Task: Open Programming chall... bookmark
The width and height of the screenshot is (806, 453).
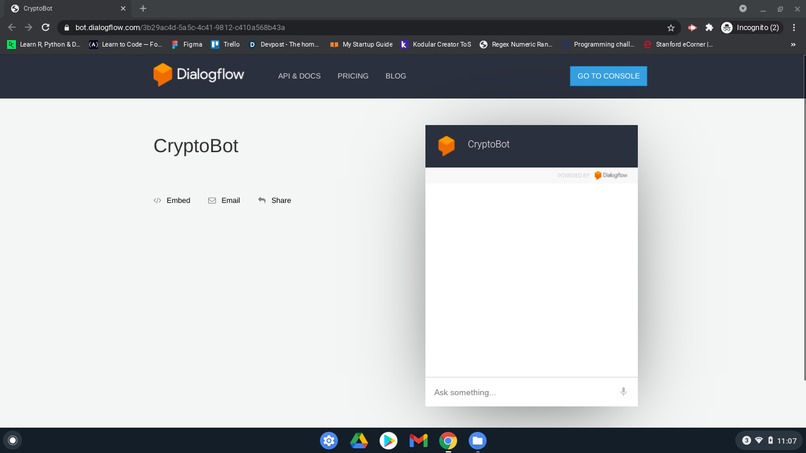Action: [x=599, y=44]
